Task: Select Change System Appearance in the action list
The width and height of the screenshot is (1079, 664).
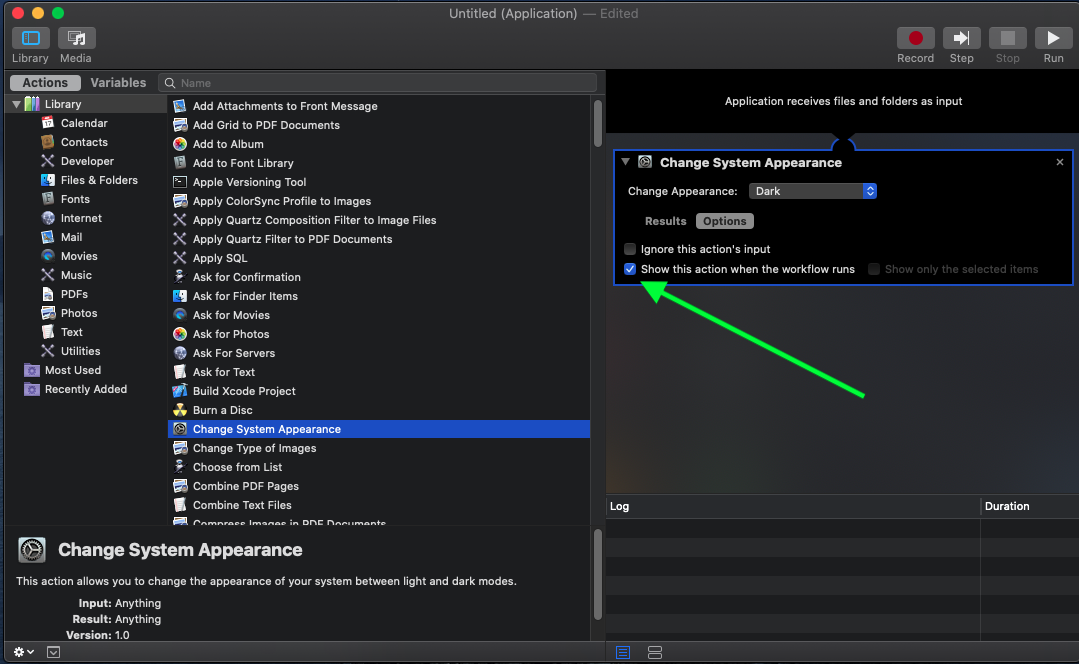Action: tap(378, 429)
